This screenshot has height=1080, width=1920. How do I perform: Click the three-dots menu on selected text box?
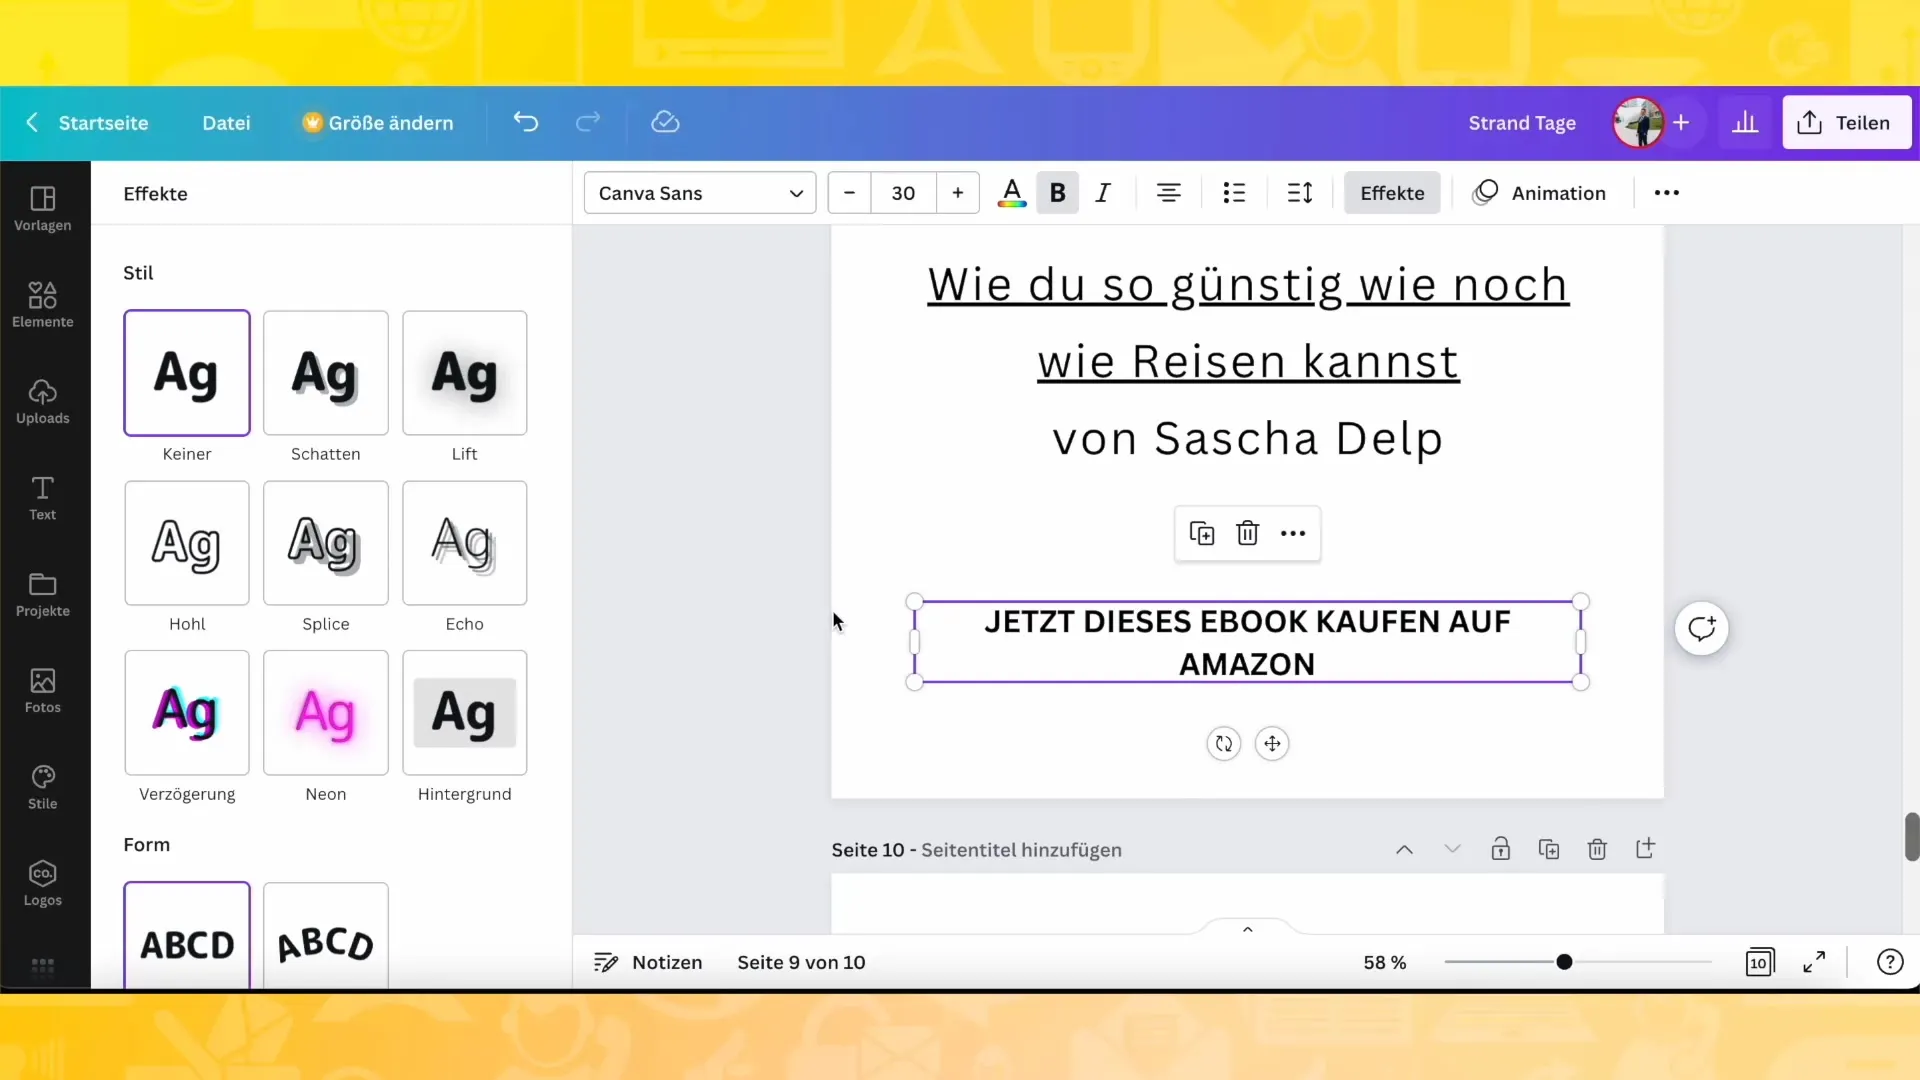click(x=1294, y=534)
